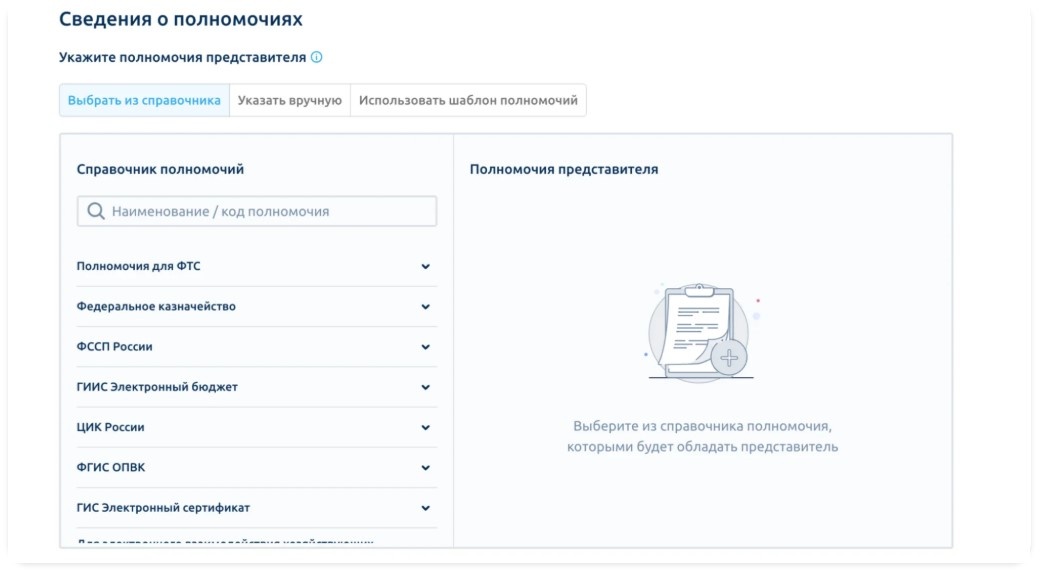
Task: Select the ФССП России row label
Action: (115, 346)
